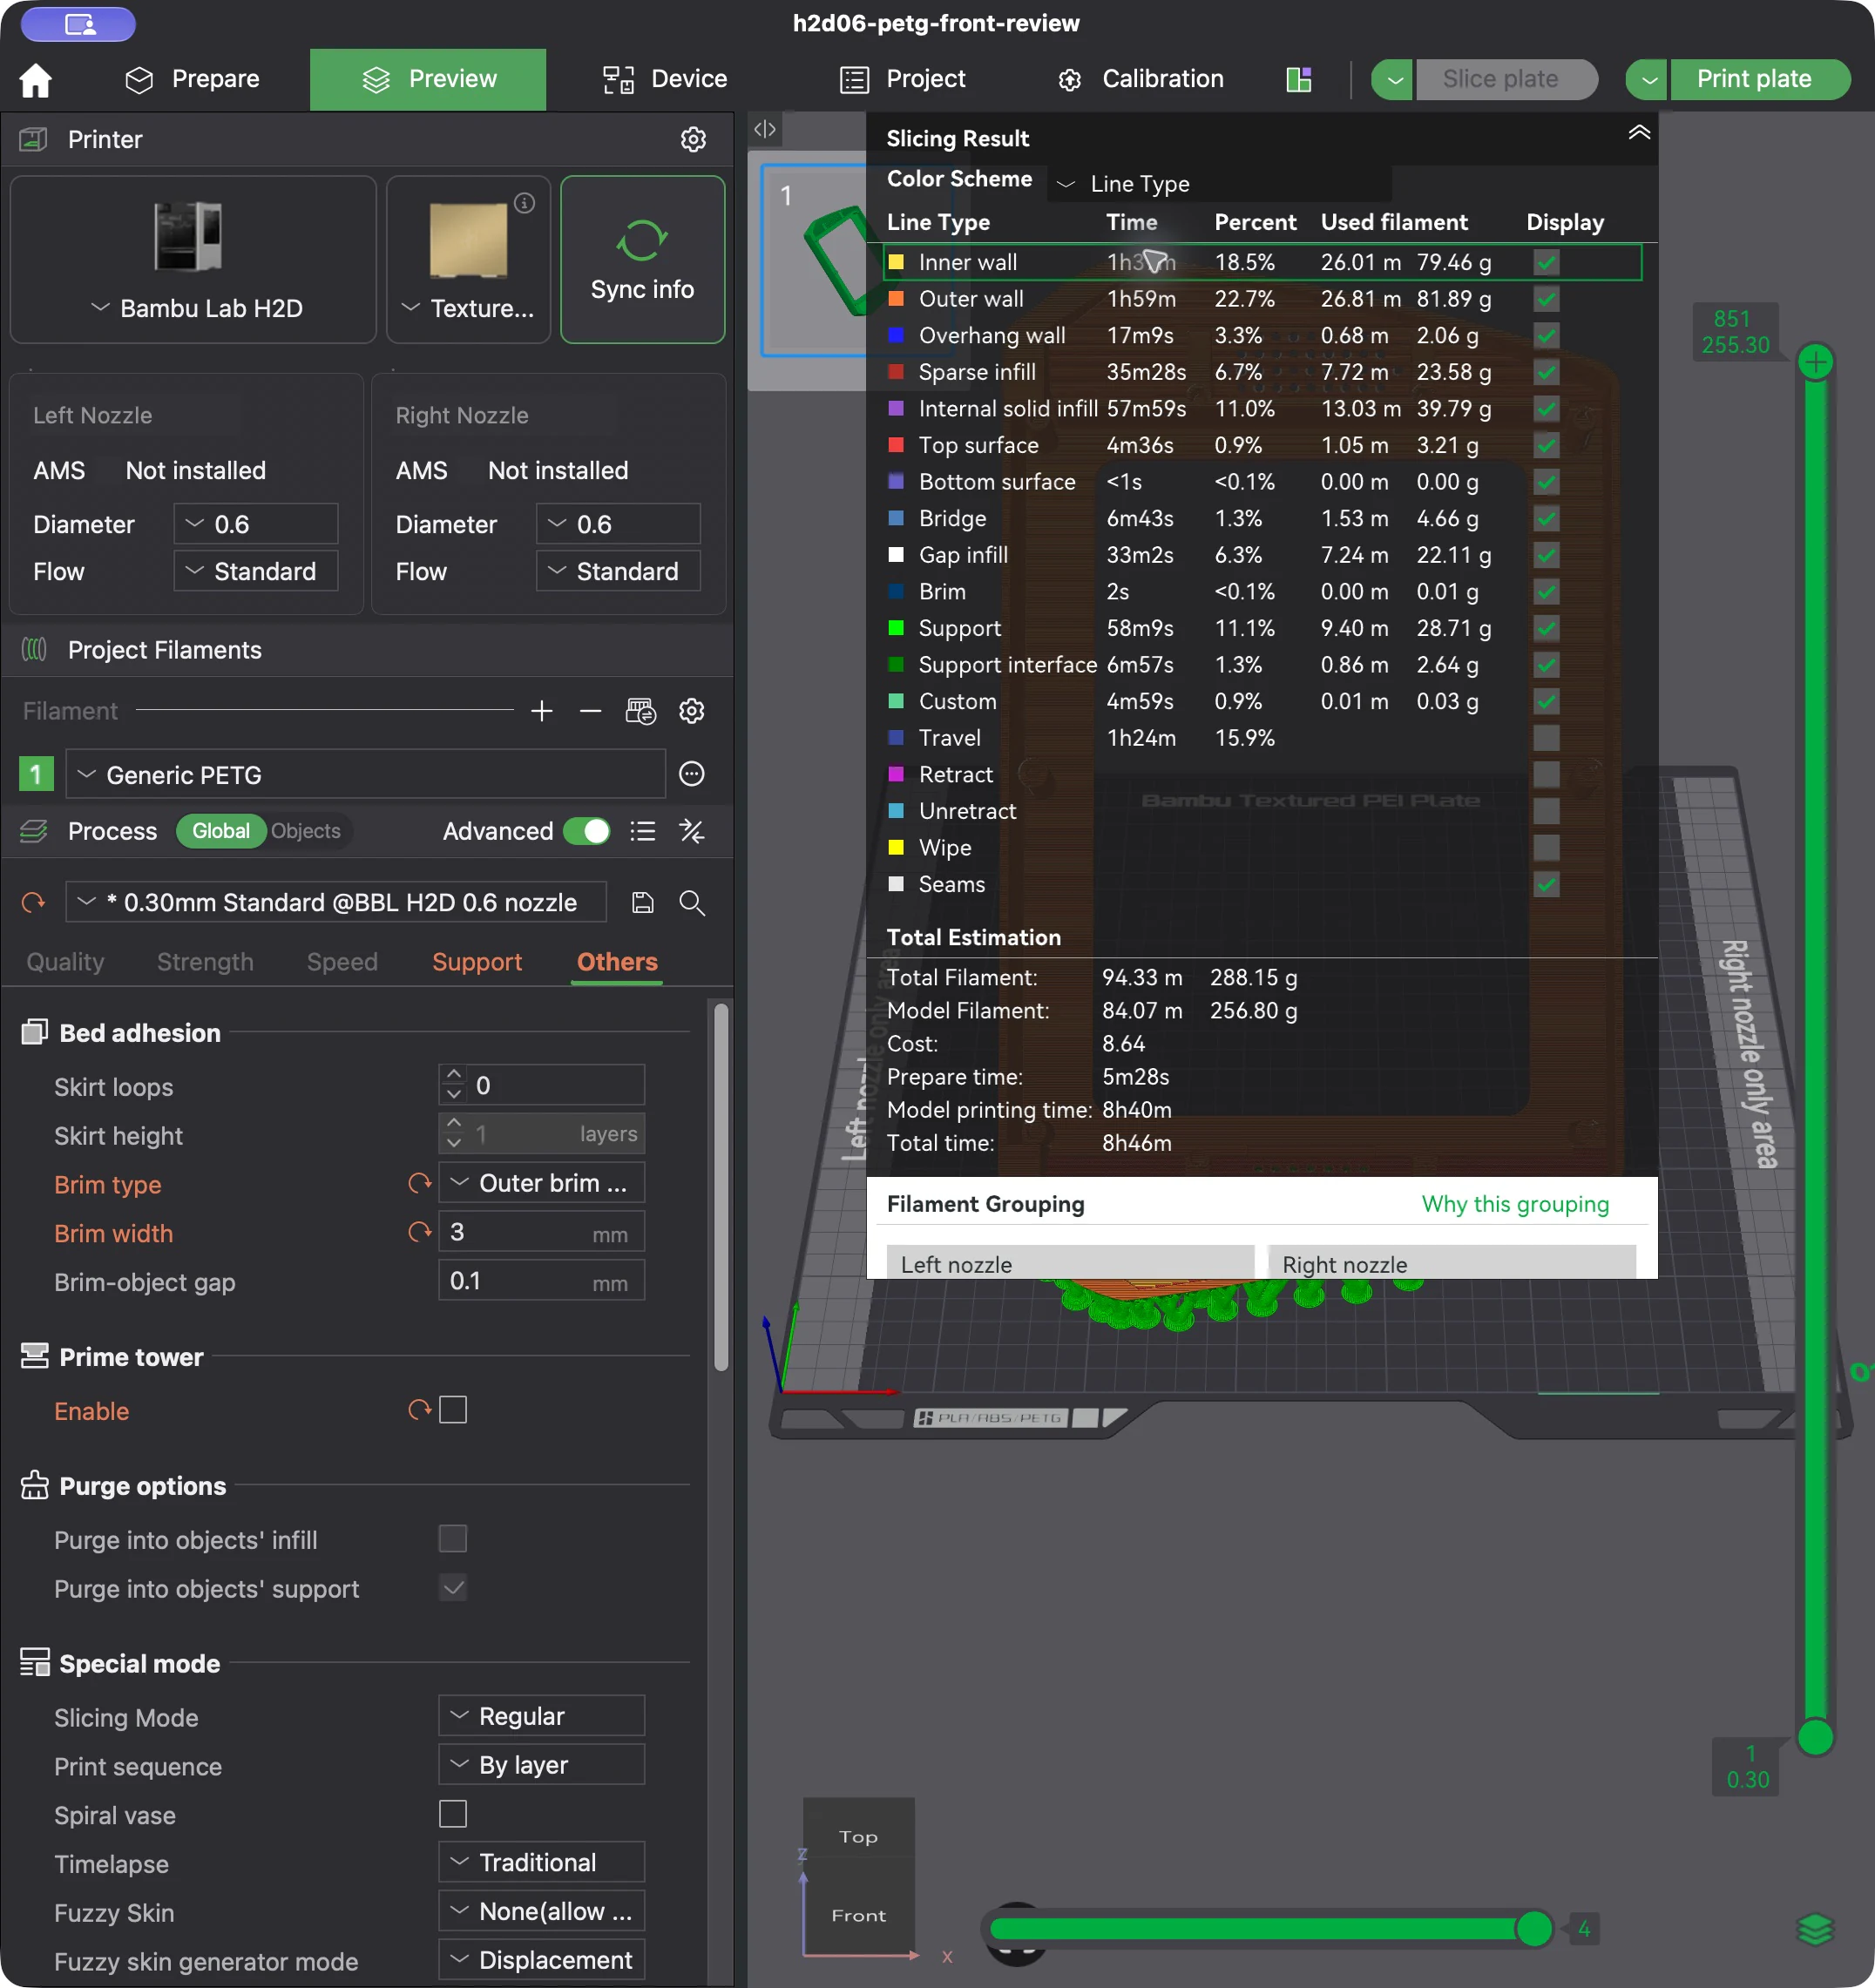Open the Generic PETG filament dropdown

tap(366, 775)
